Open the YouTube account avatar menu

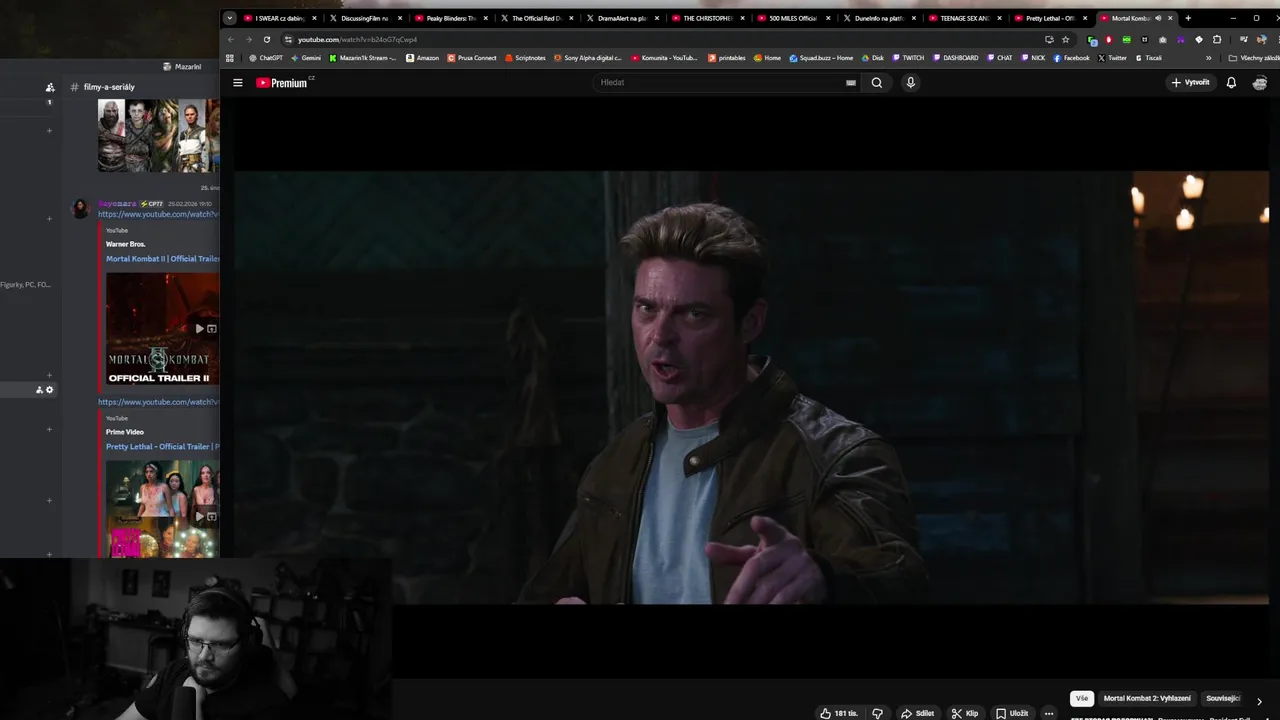(1260, 83)
